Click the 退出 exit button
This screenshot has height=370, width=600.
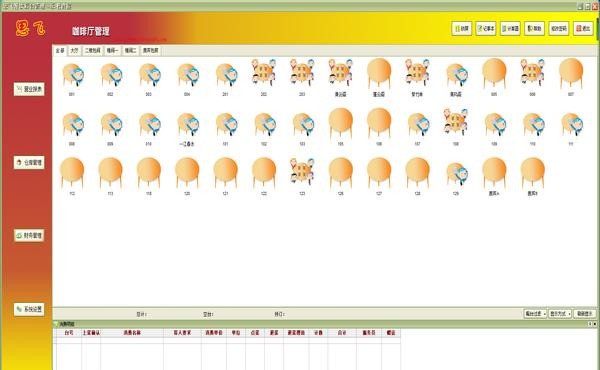click(583, 28)
